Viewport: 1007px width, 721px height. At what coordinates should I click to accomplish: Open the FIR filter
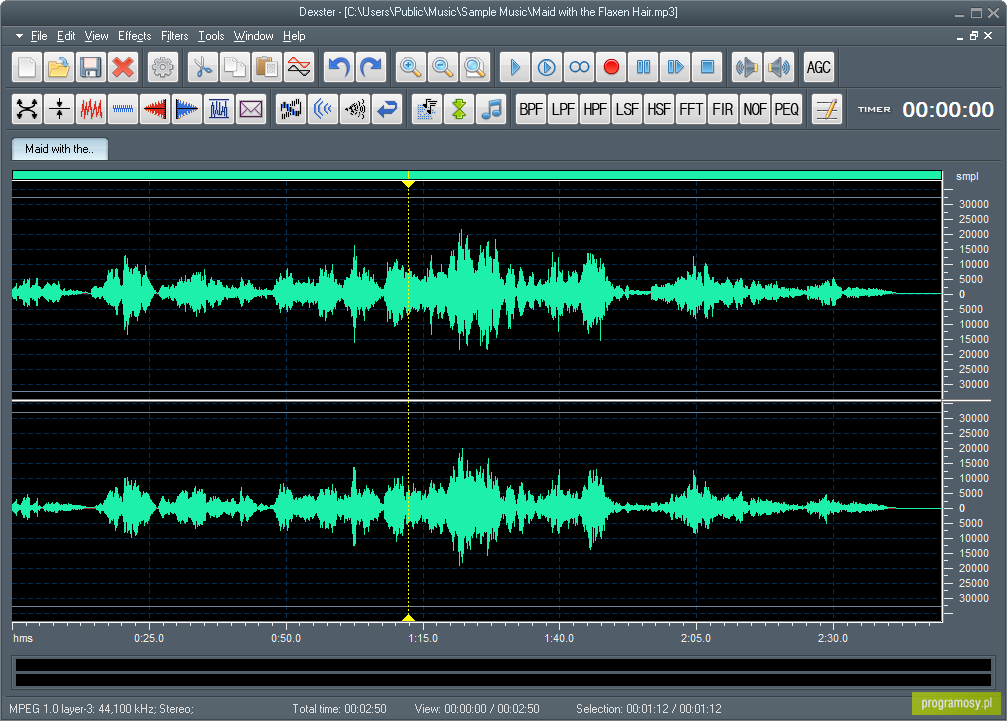pos(722,109)
